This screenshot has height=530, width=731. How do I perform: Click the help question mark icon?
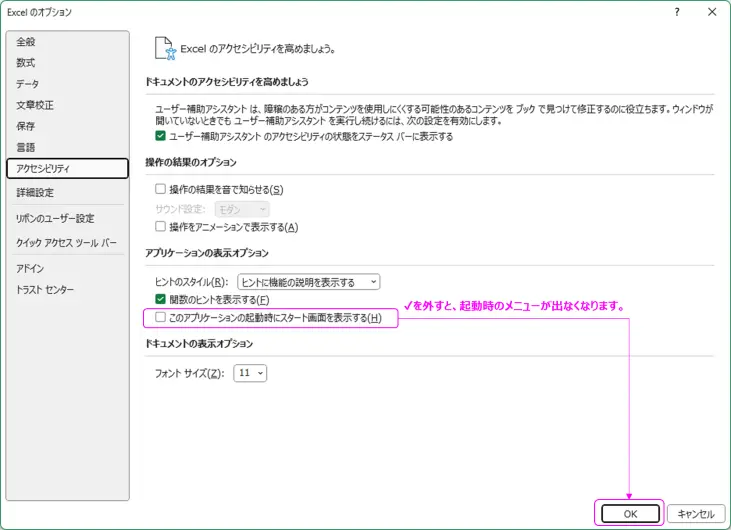[677, 12]
